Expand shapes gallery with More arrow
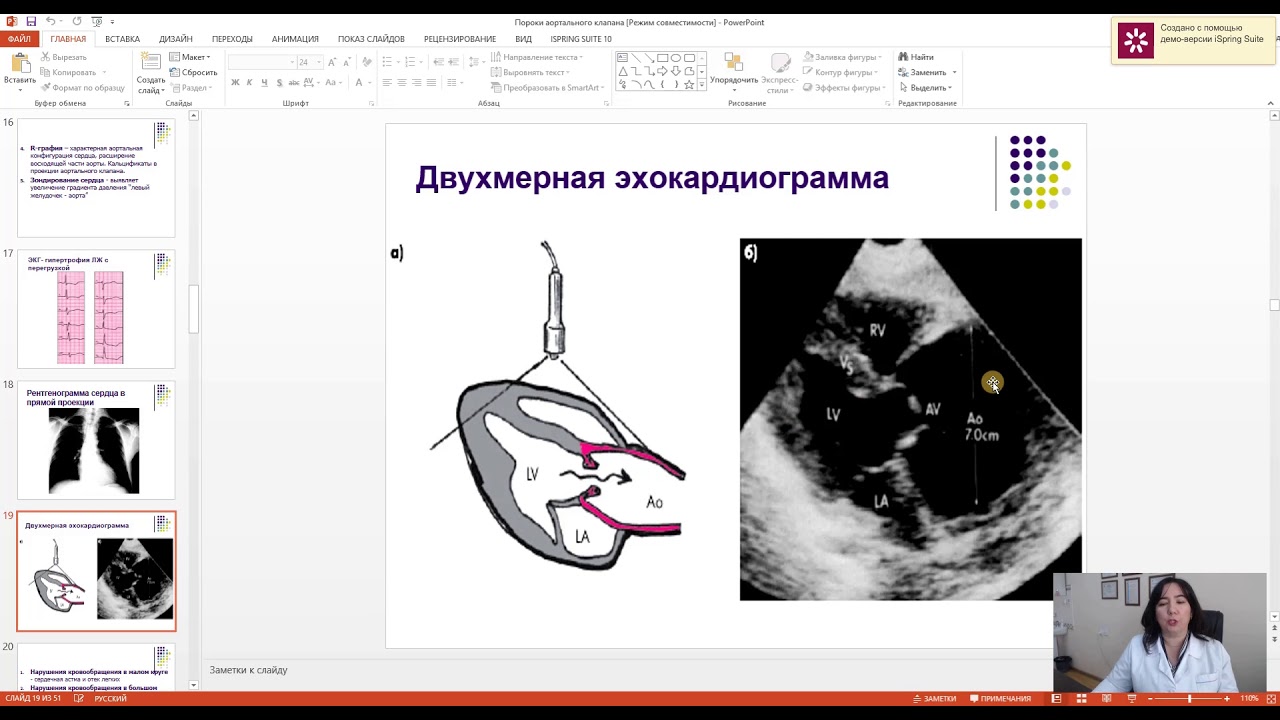This screenshot has width=1280, height=720. coord(701,87)
